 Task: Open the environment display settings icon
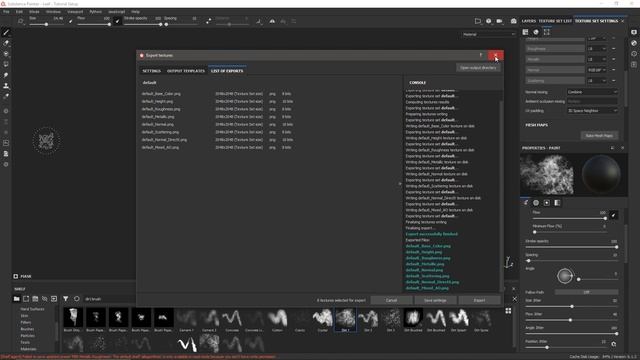click(489, 21)
